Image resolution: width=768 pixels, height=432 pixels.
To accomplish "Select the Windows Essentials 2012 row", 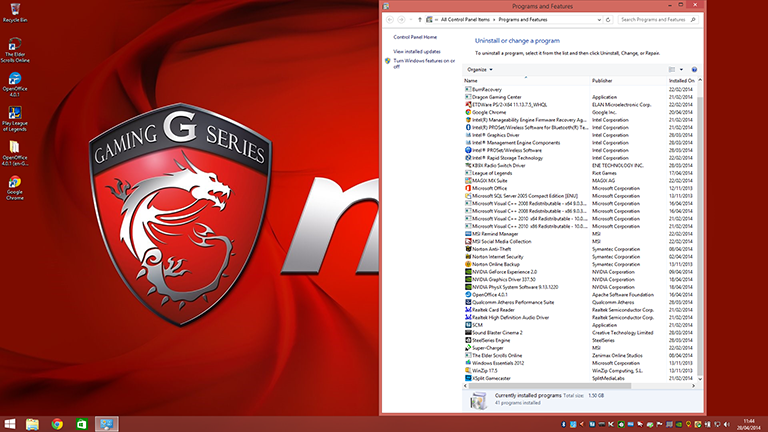I will coord(579,363).
